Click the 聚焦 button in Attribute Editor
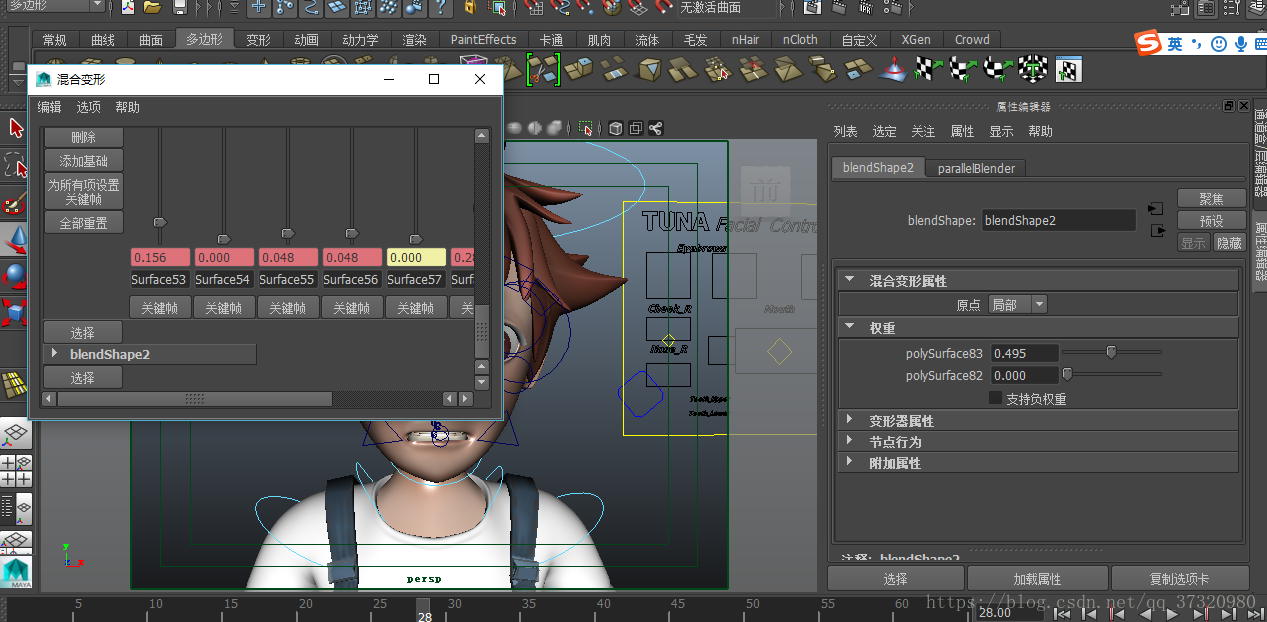The image size is (1267, 622). tap(1212, 198)
